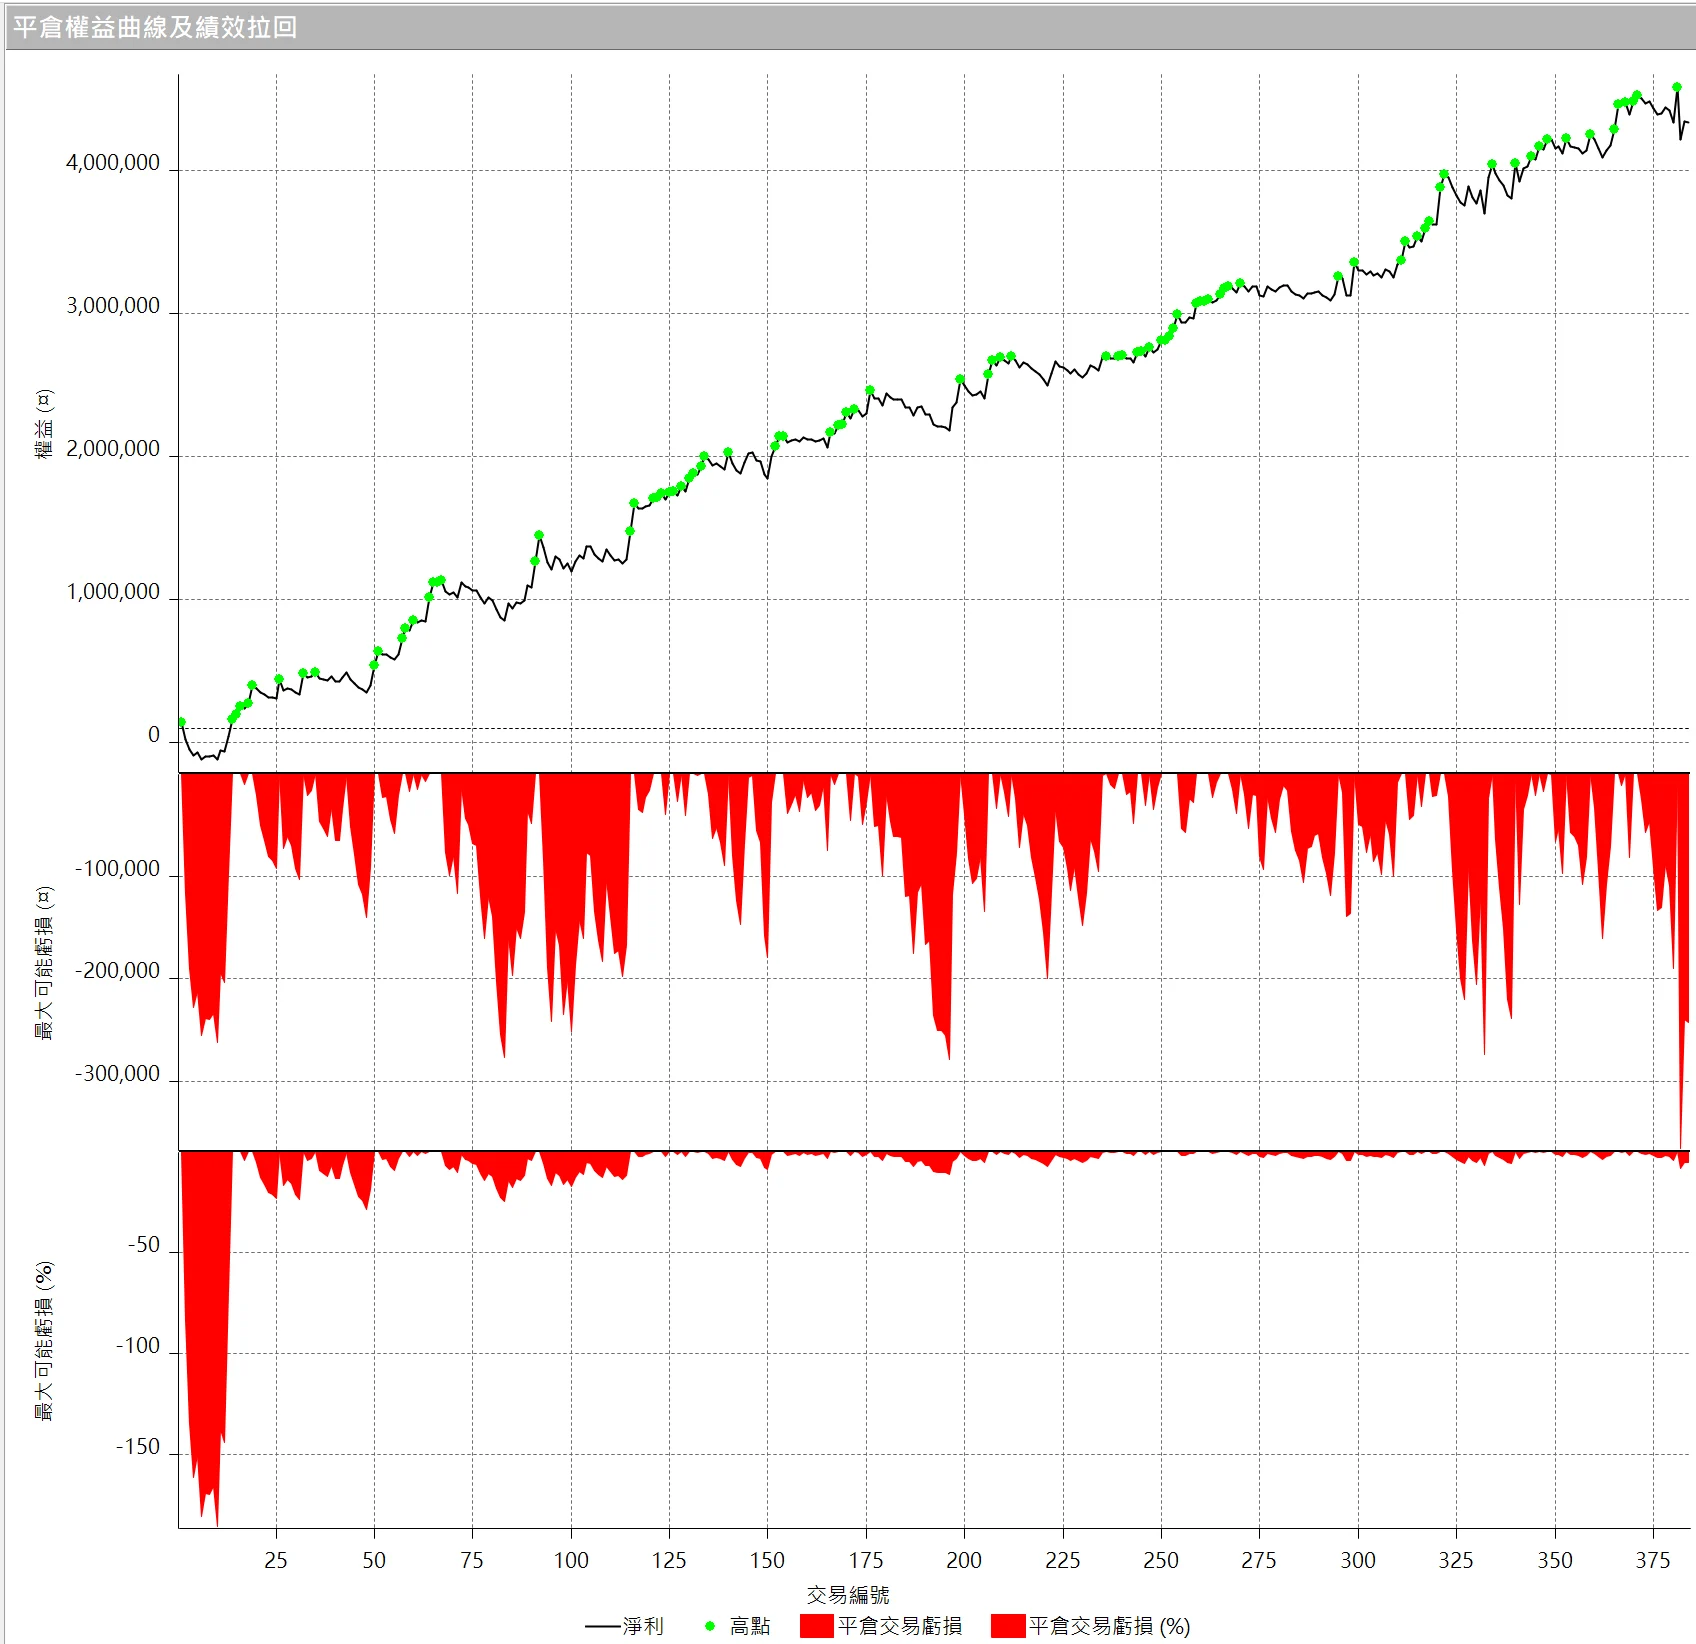Click the first green high-point marker at trade 1
1696x1644 pixels.
coord(182,722)
